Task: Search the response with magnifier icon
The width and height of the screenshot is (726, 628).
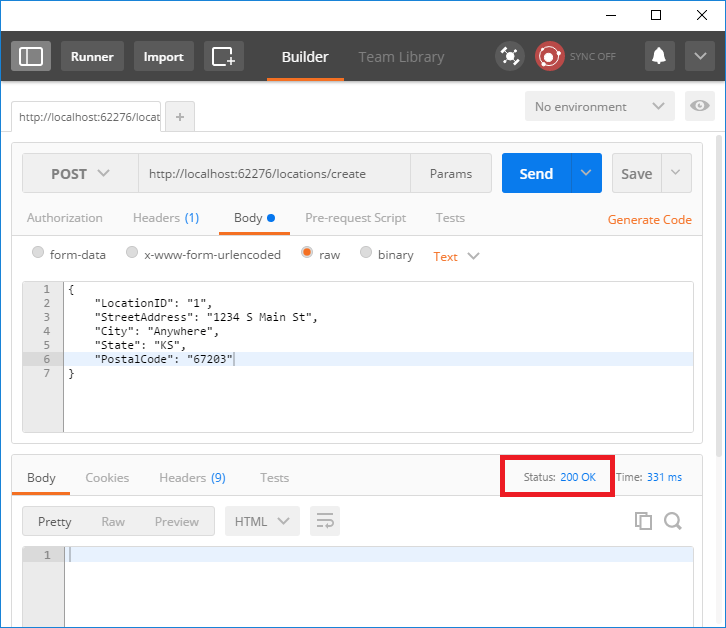Action: pyautogui.click(x=673, y=521)
